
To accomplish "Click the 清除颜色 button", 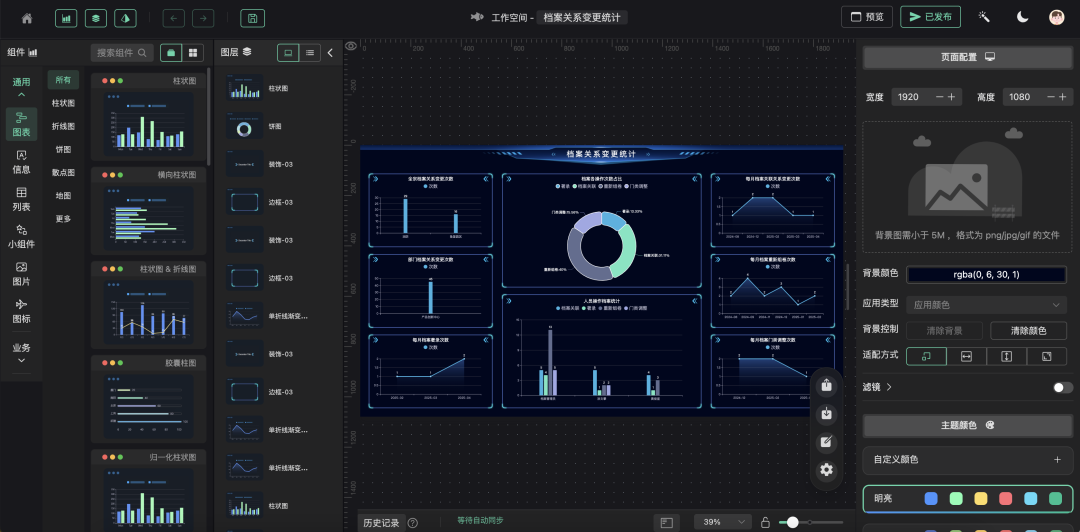I will 1028,330.
